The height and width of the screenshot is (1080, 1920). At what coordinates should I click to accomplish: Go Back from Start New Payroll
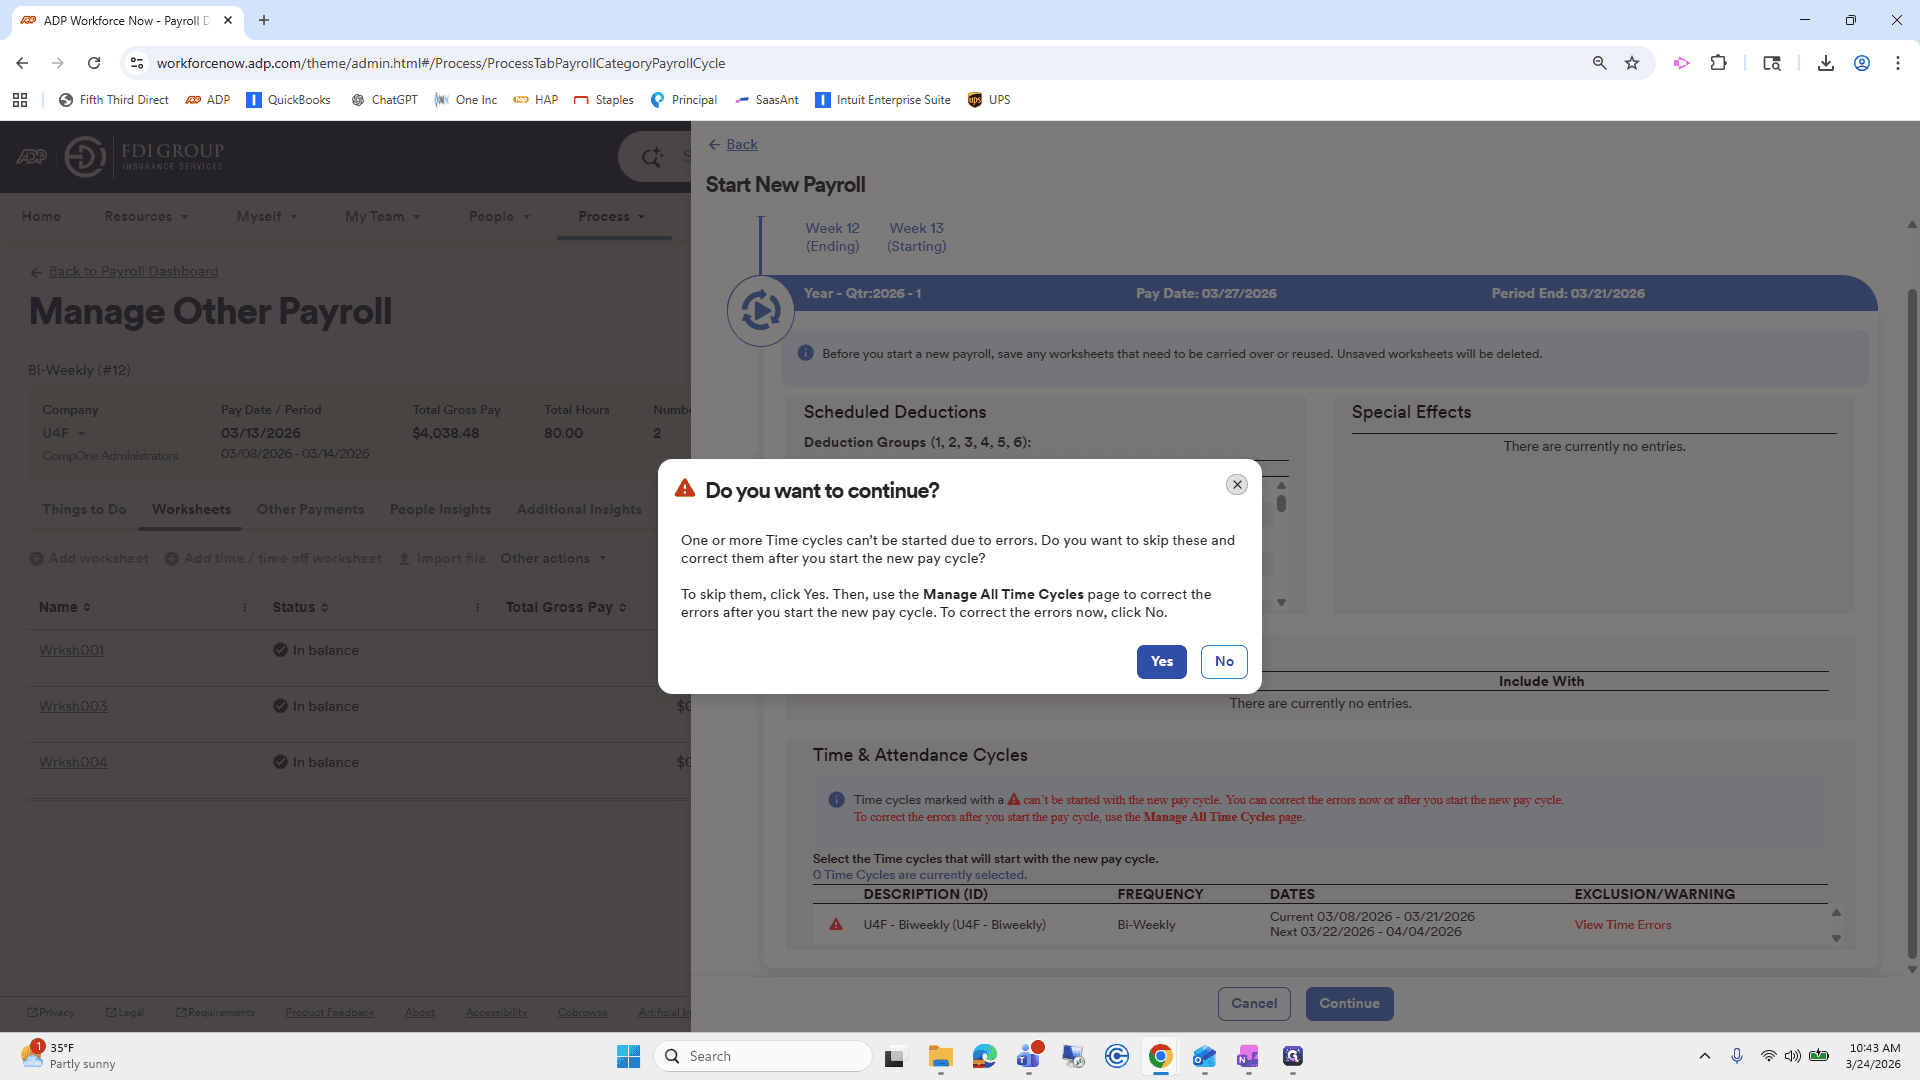pos(733,144)
